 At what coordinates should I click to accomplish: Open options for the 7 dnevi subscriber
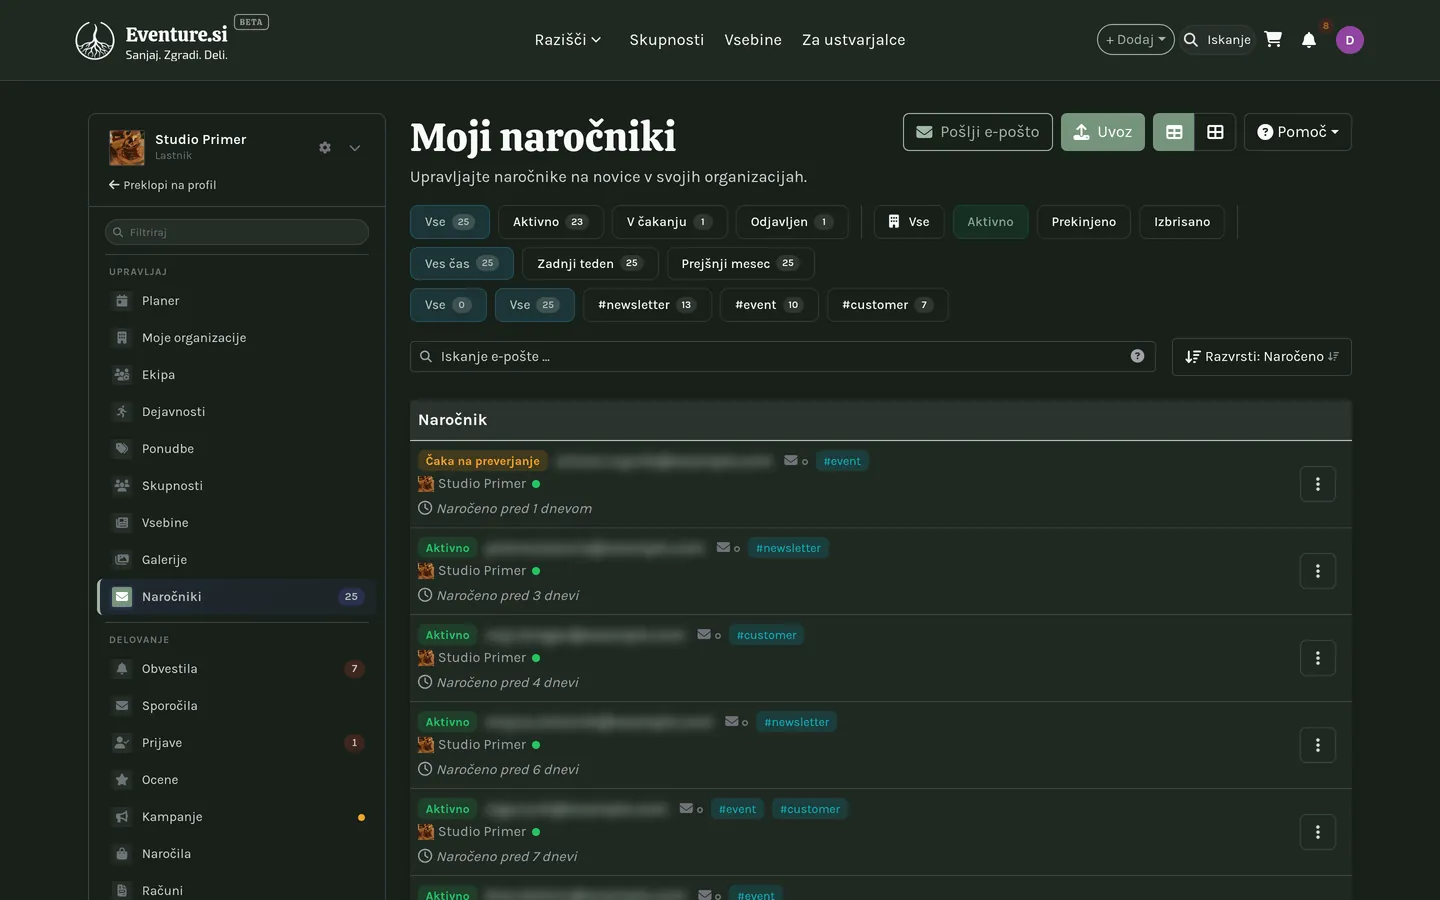(1318, 832)
